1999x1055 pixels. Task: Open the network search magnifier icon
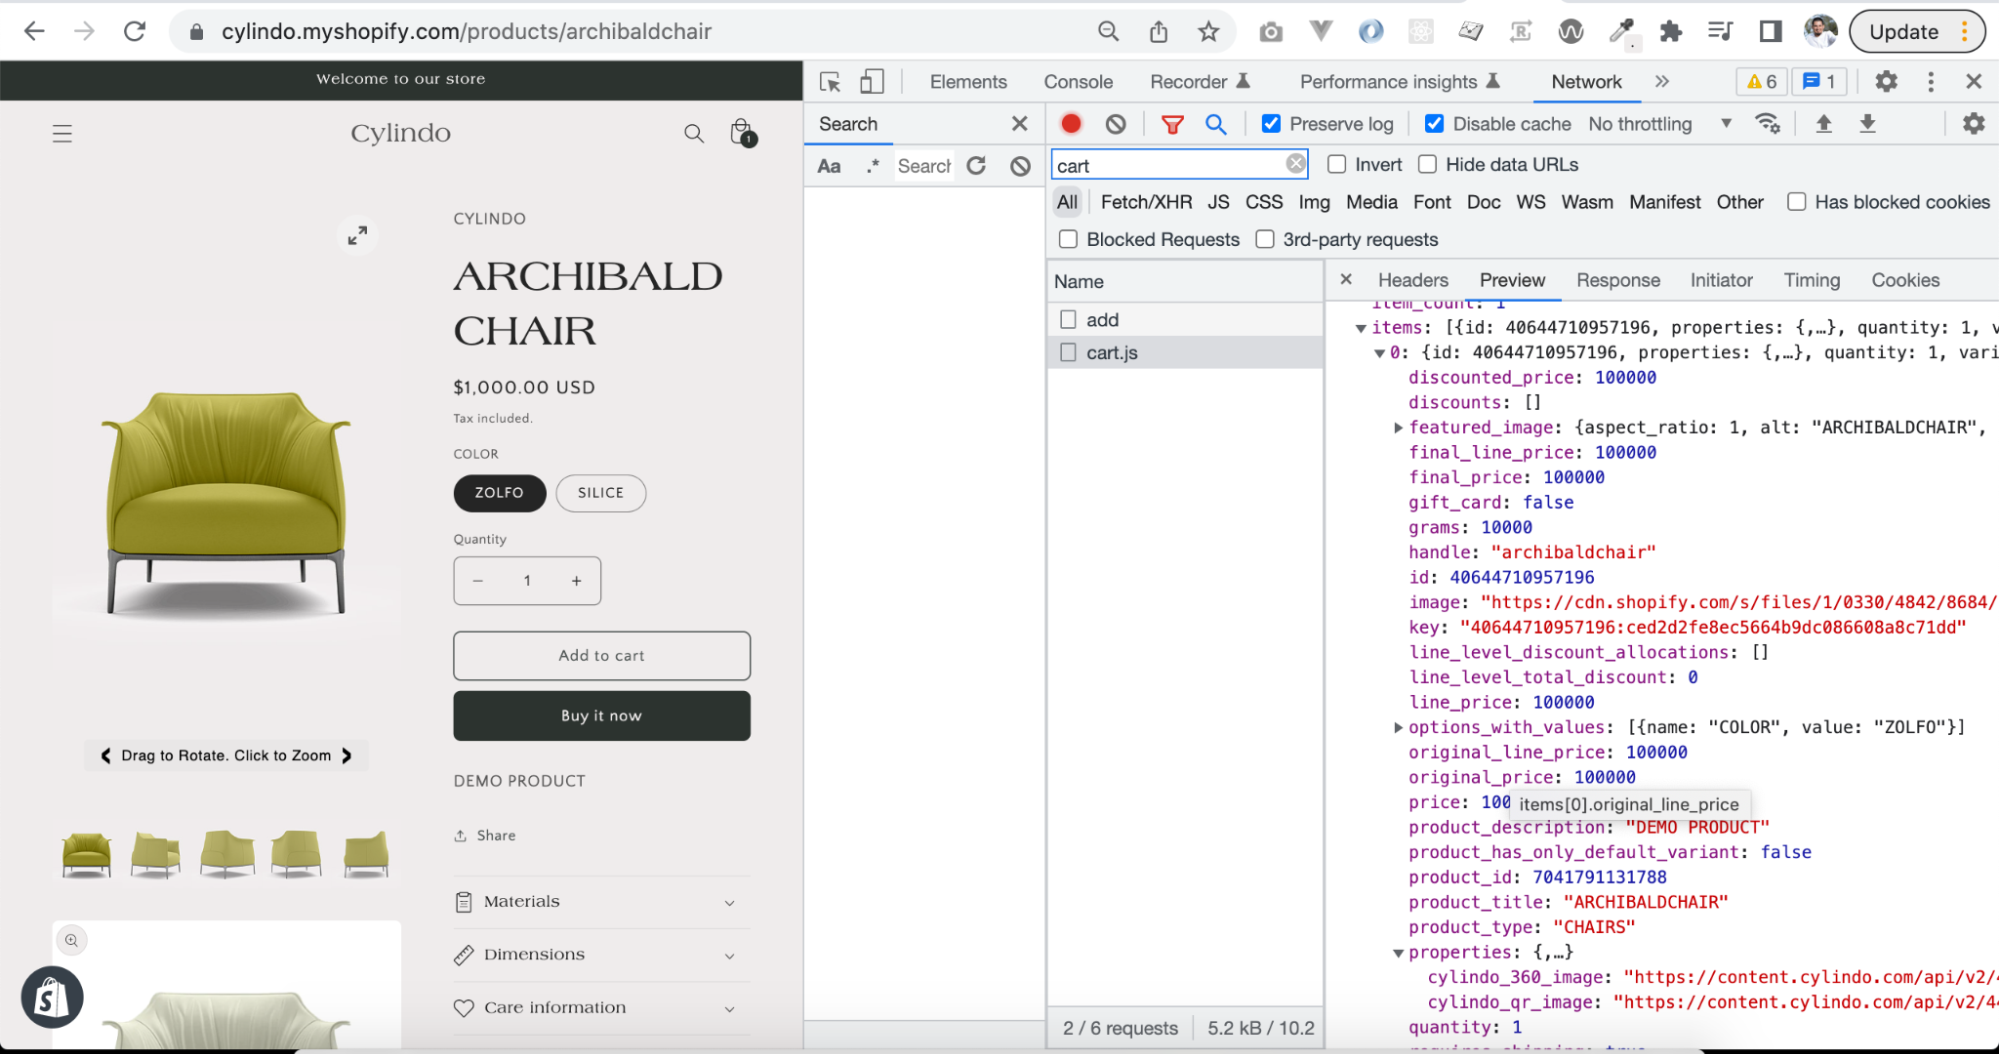pos(1215,124)
